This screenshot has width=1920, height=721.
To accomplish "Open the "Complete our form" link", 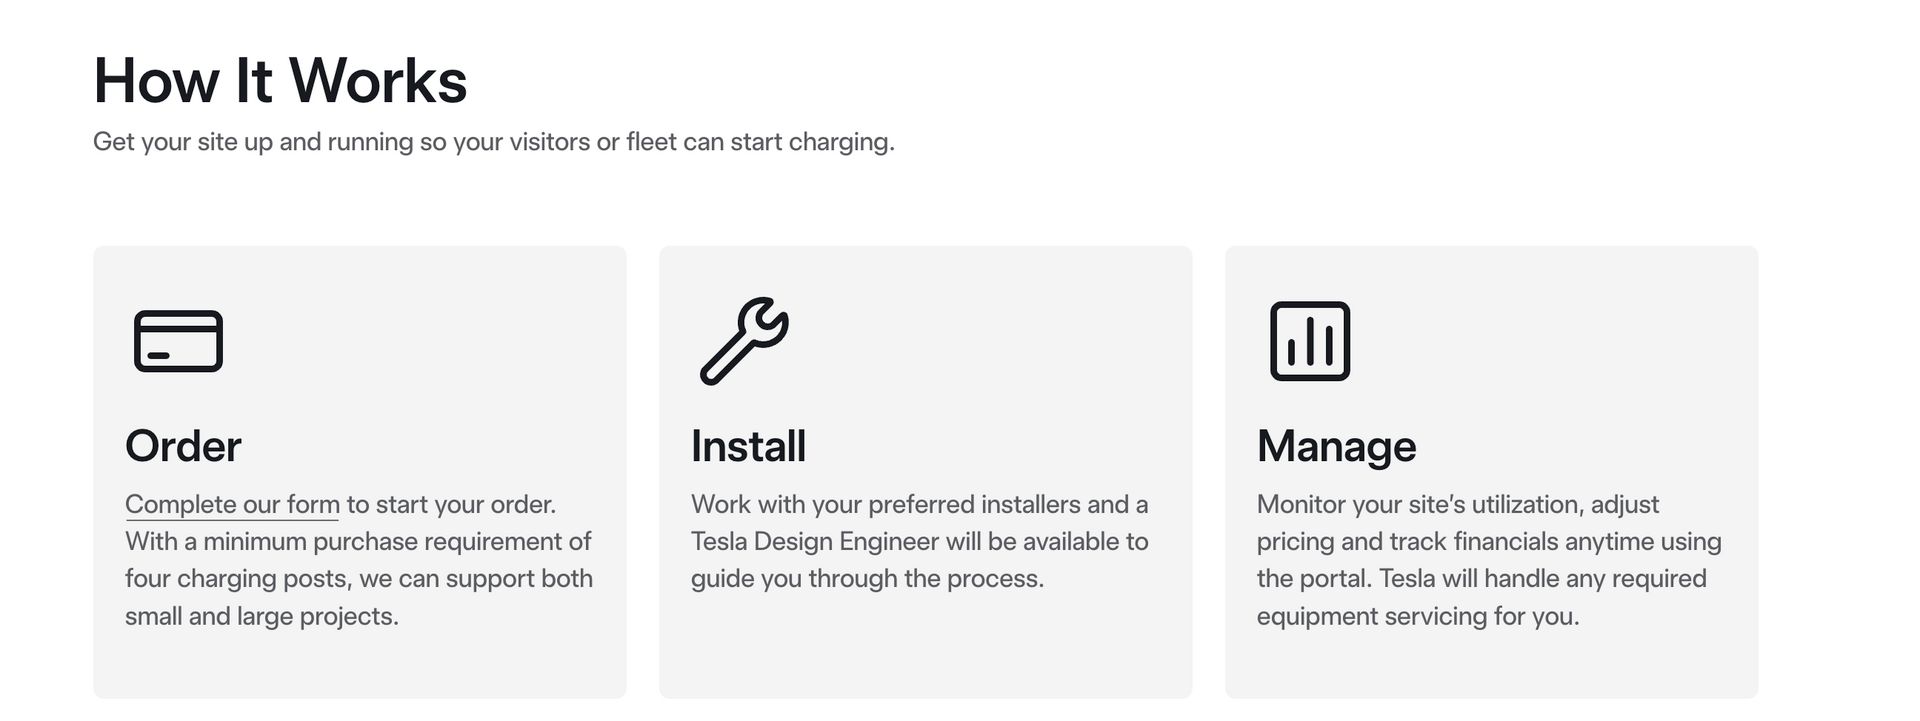I will point(232,504).
